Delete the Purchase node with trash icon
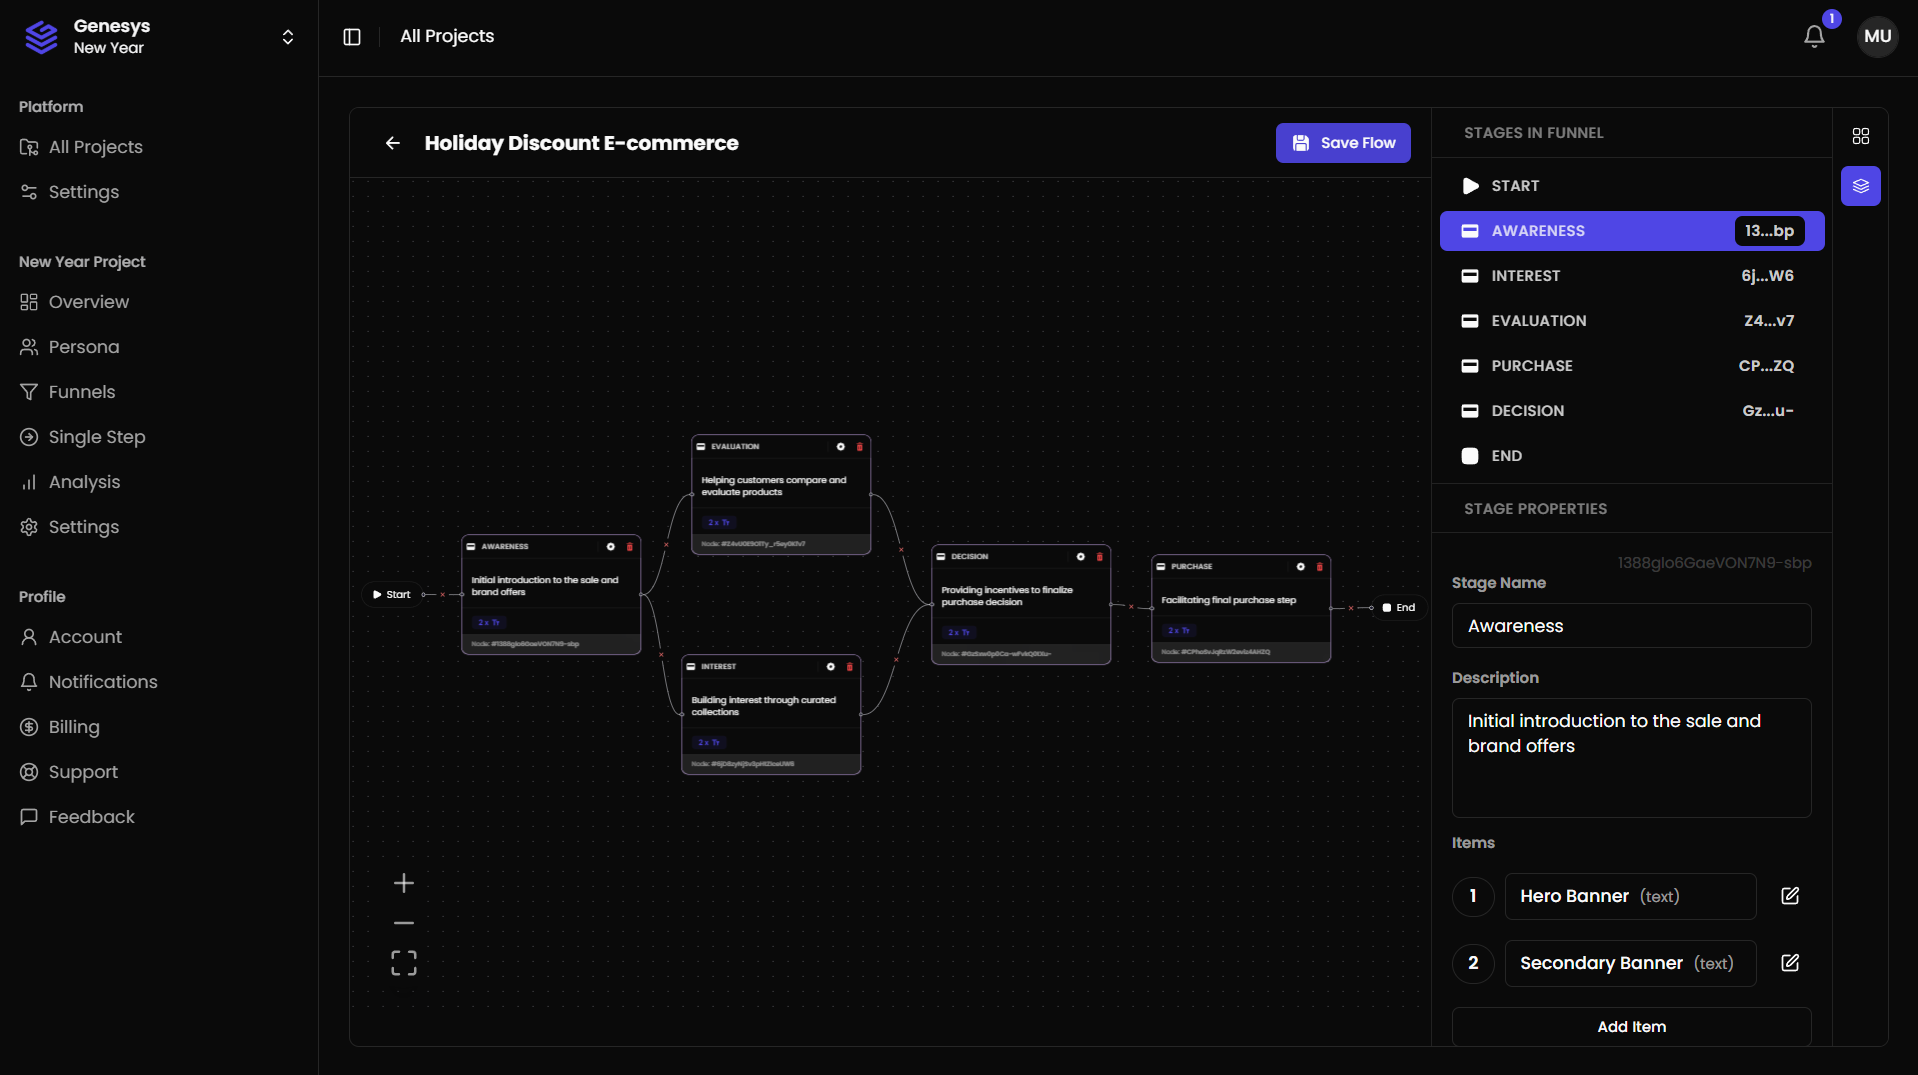1918x1075 pixels. (x=1320, y=567)
